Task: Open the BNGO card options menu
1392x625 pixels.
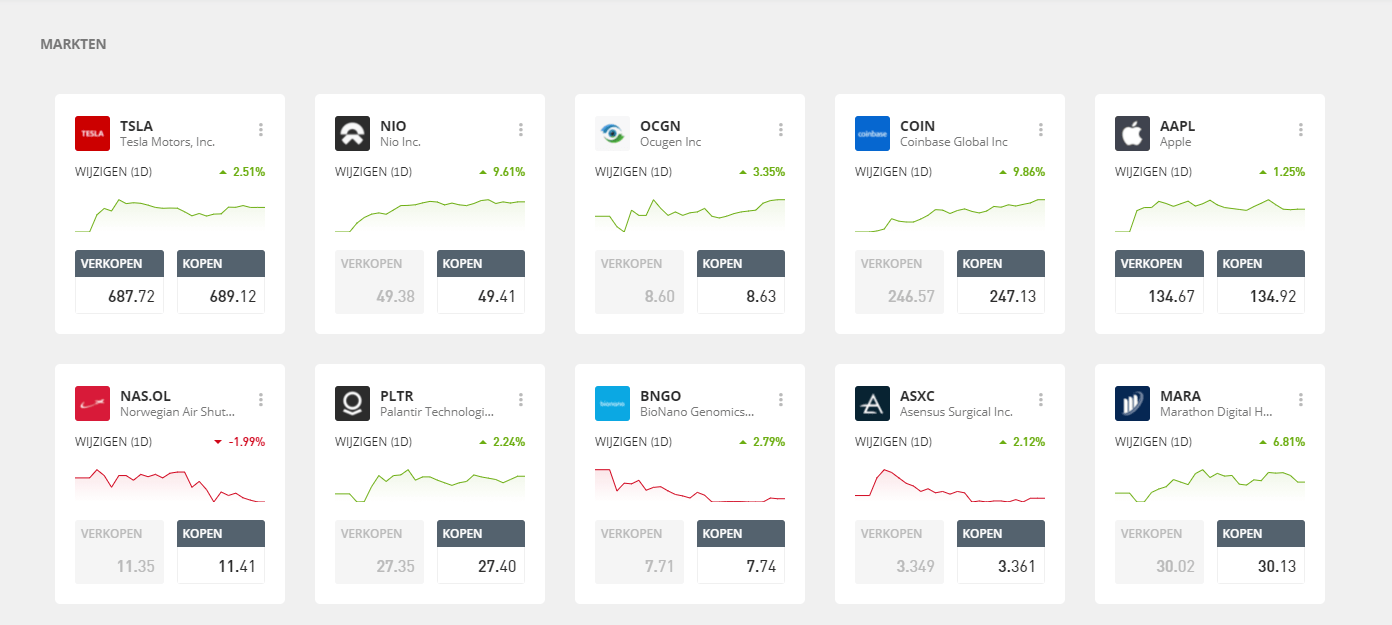Action: coord(781,400)
